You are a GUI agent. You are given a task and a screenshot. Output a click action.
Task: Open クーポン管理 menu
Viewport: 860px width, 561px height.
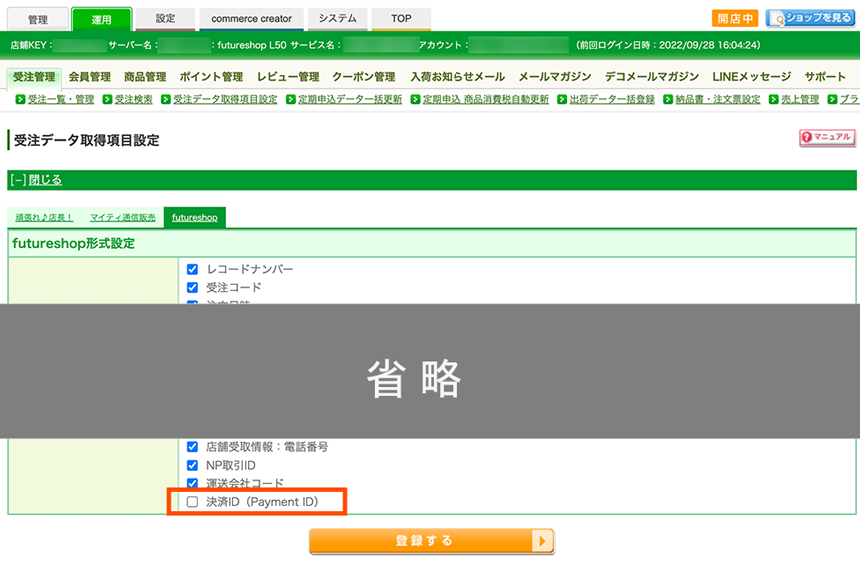click(x=364, y=77)
